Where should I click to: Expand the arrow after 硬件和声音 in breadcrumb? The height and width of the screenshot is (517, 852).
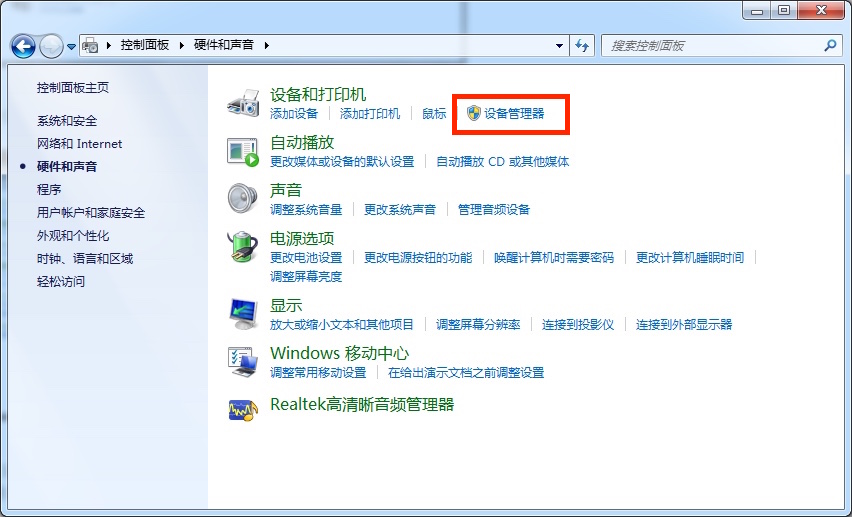coord(267,45)
